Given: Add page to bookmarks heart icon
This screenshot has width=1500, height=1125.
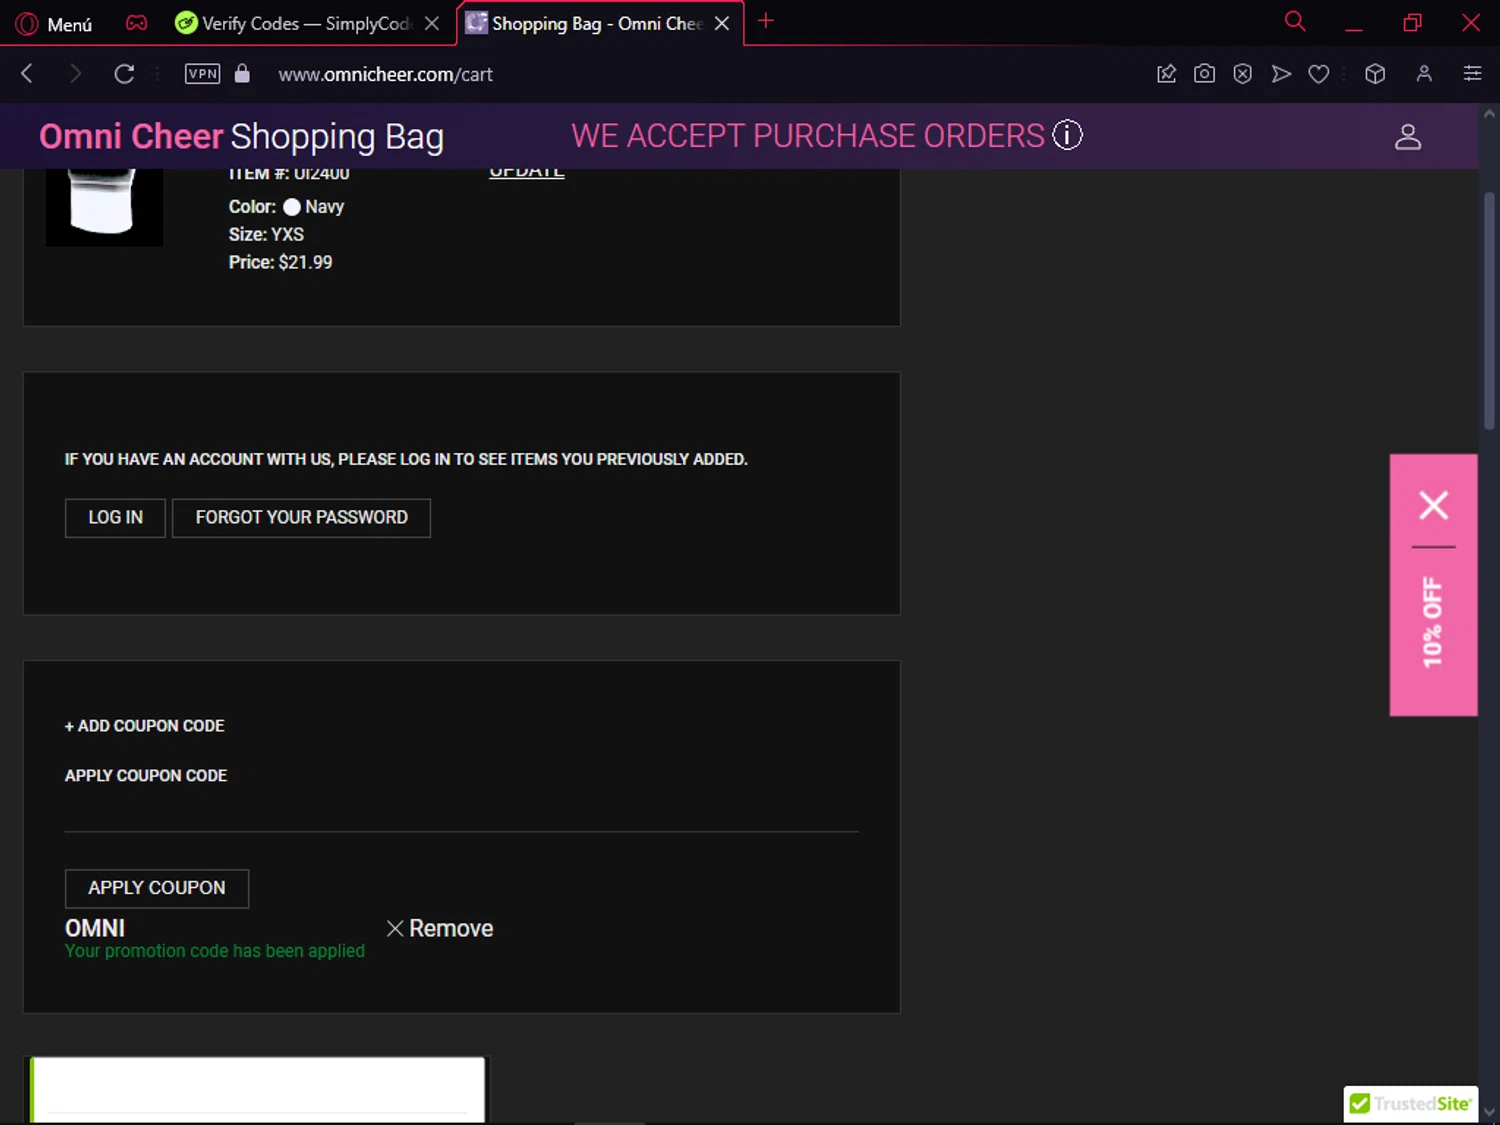Looking at the screenshot, I should click(1319, 73).
